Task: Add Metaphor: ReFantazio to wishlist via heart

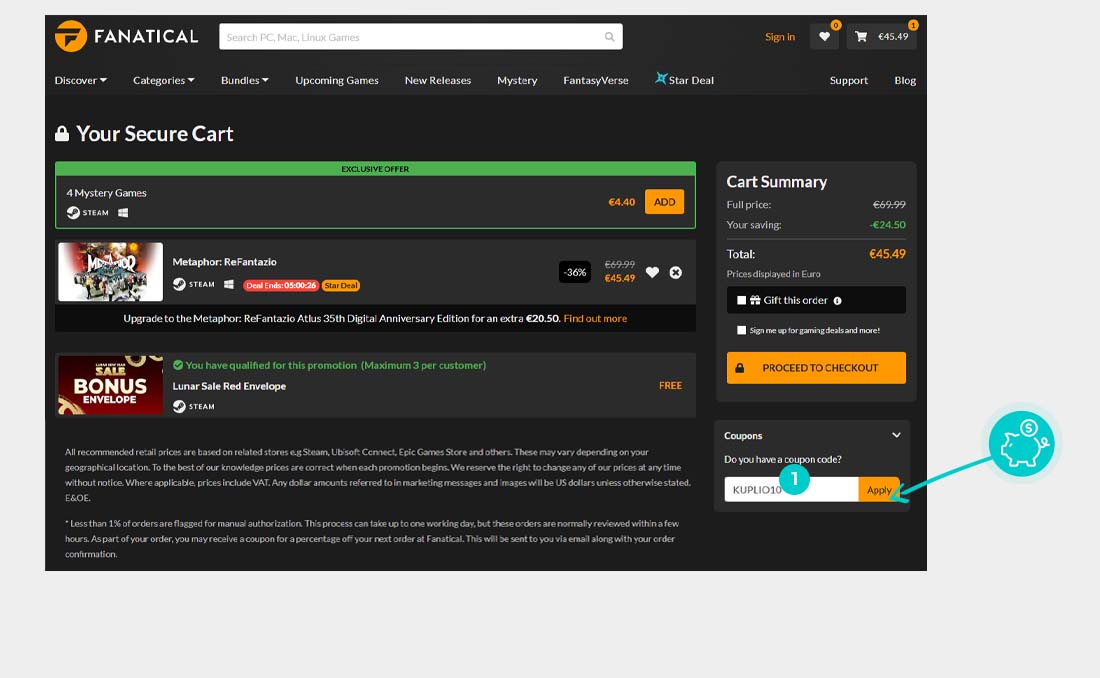Action: tap(652, 272)
